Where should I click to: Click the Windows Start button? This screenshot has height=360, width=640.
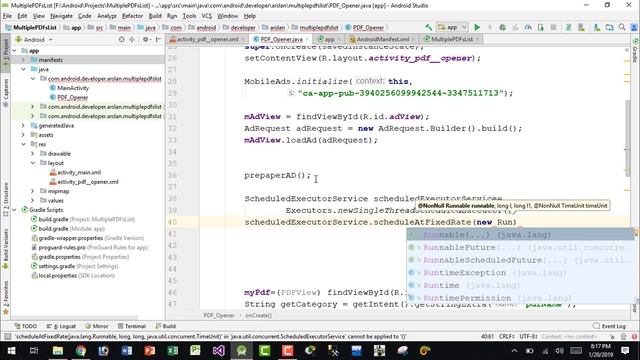11,351
